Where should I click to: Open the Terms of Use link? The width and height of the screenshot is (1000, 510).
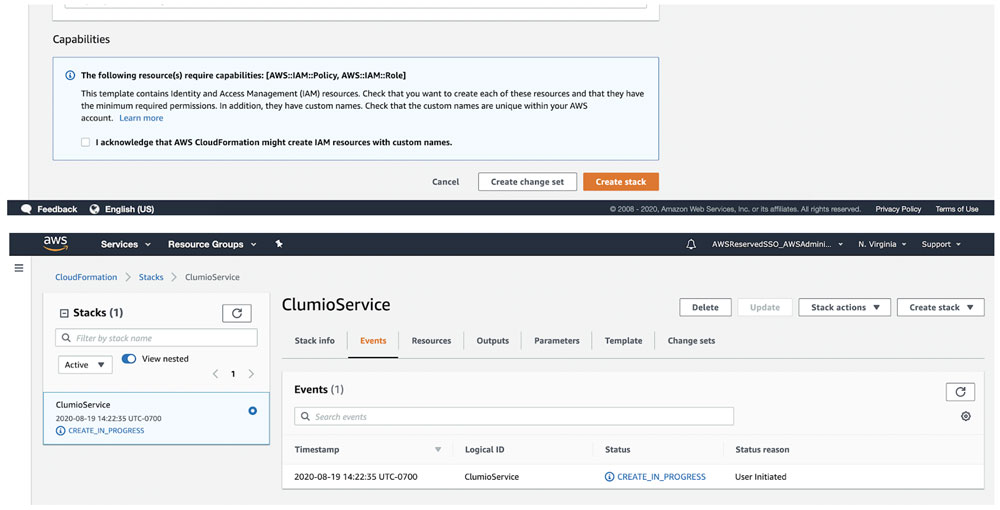[x=957, y=209]
